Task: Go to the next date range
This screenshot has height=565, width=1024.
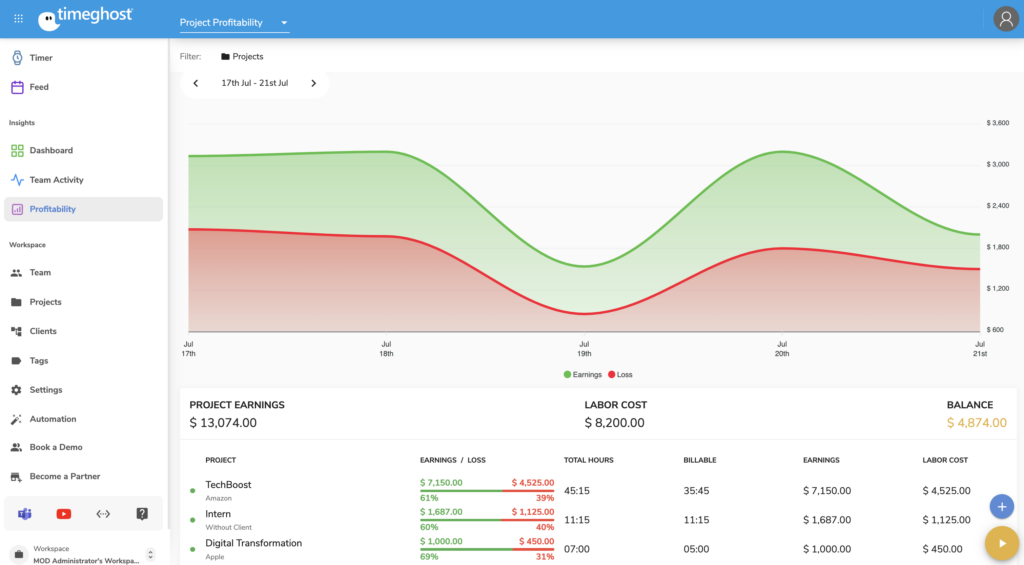Action: pos(313,83)
